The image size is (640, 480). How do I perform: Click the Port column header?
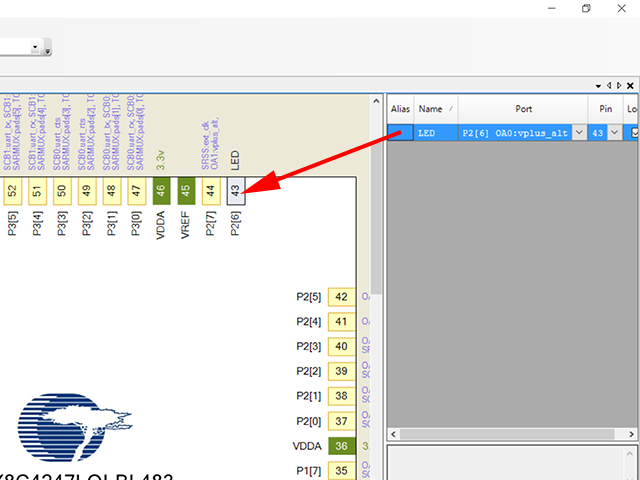coord(523,109)
